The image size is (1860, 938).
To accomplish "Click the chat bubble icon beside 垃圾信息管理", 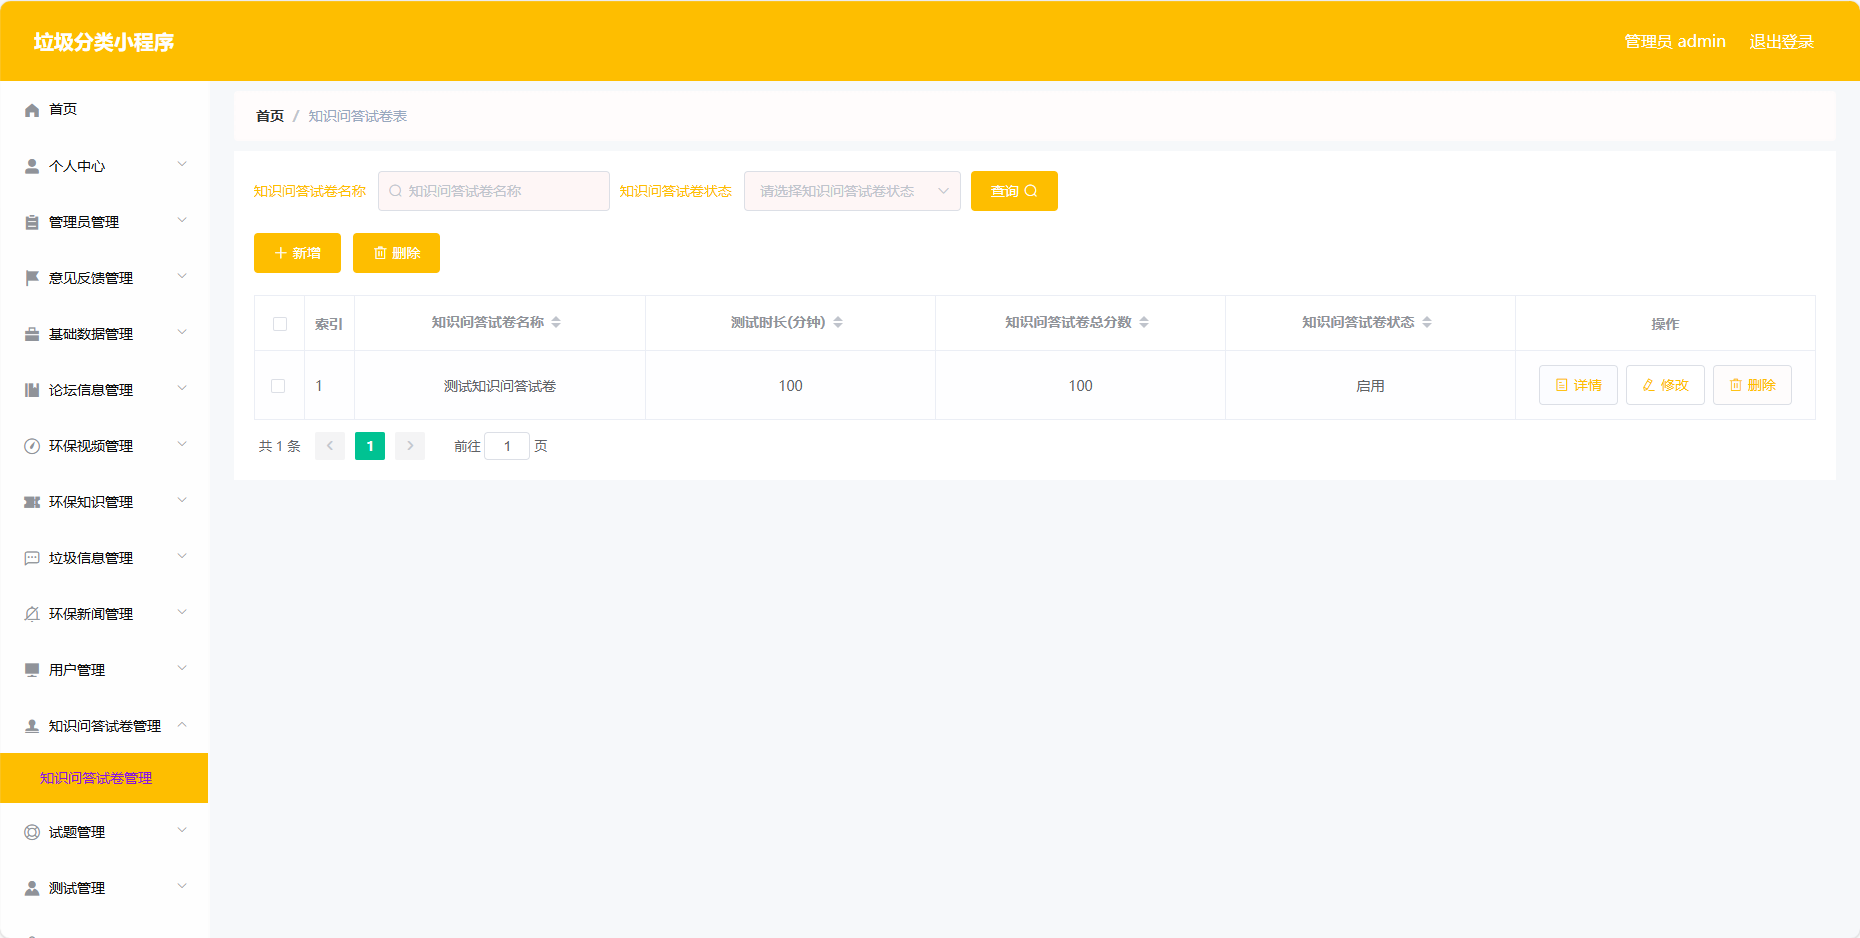I will 32,558.
